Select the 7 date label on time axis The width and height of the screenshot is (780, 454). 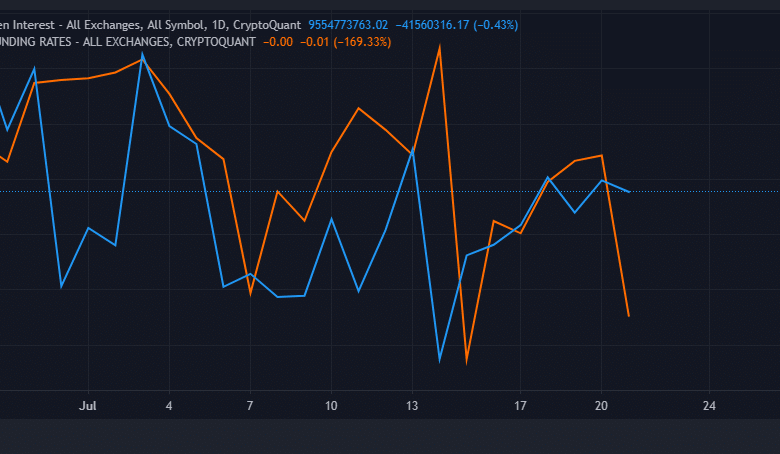coord(250,406)
